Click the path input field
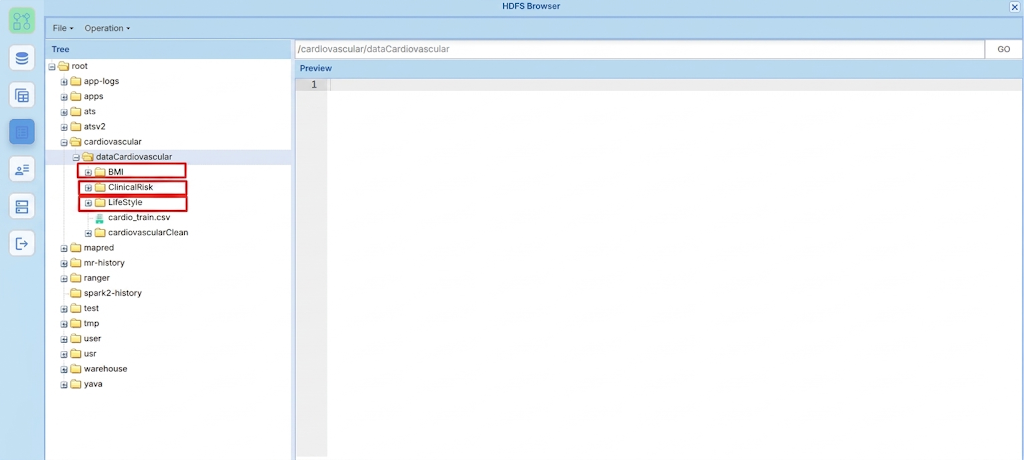The image size is (1024, 460). tap(639, 49)
